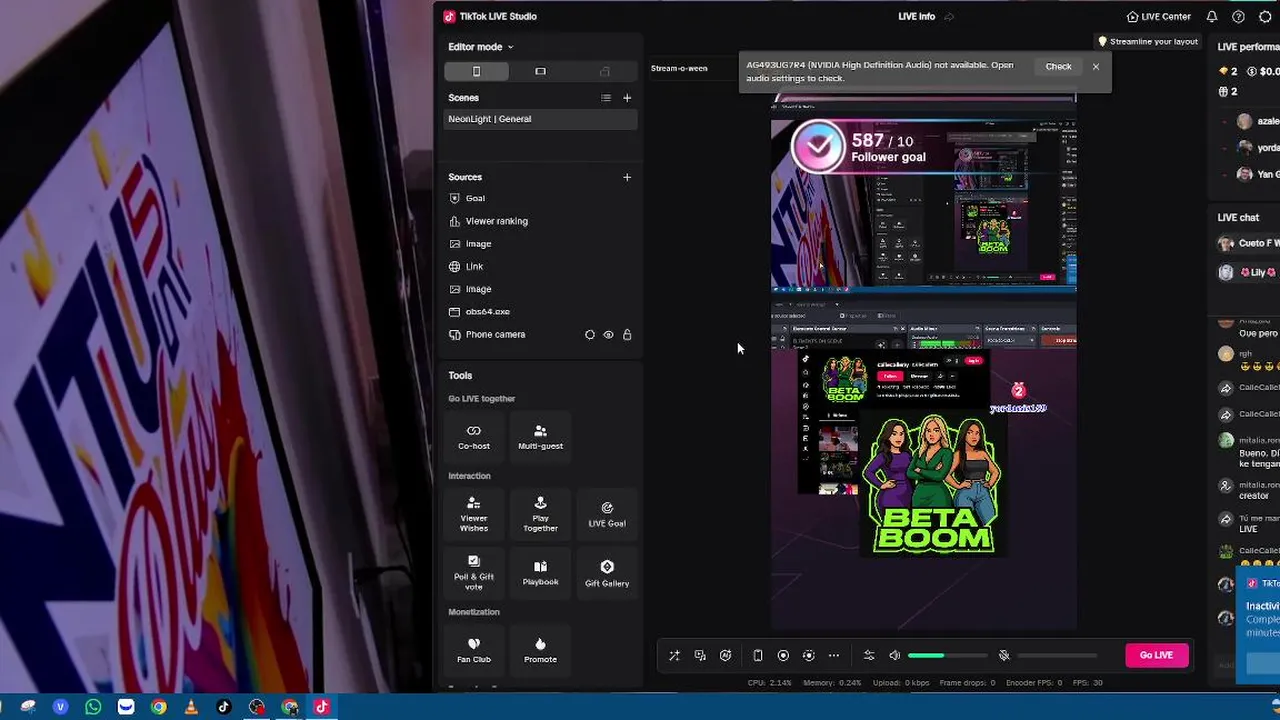Open LIVE Info at the top
Image resolution: width=1280 pixels, height=720 pixels.
[x=917, y=16]
